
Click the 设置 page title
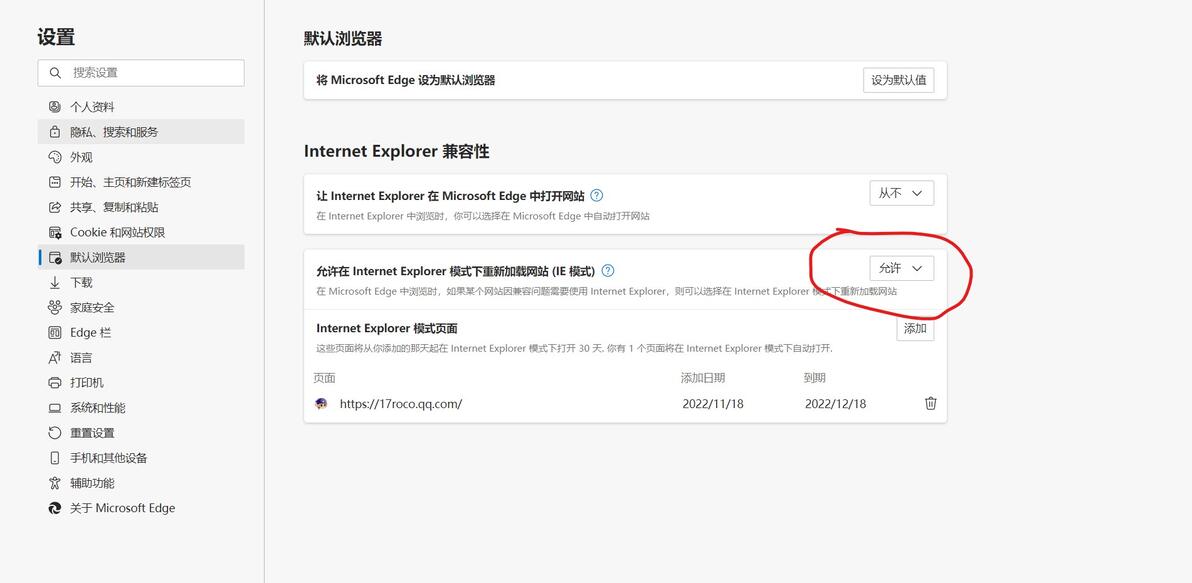point(56,36)
